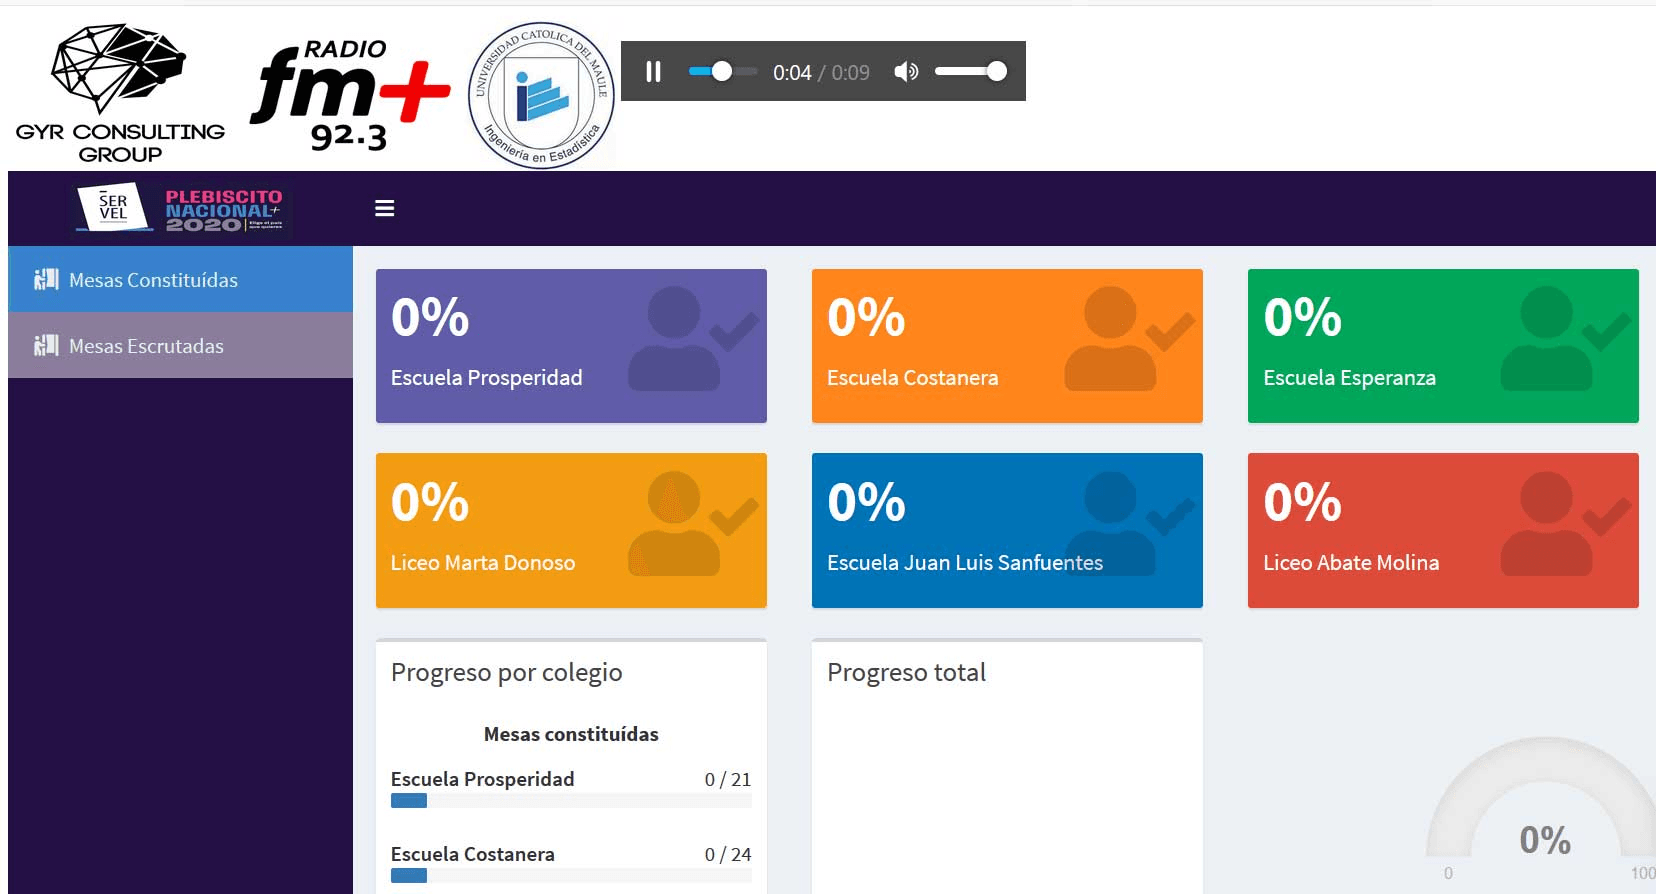Click the GYR Consulting Group logo

(x=120, y=93)
